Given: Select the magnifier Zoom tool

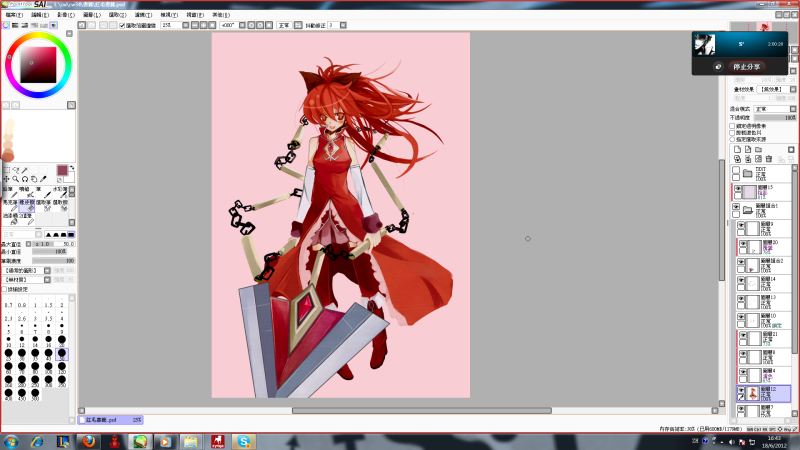Looking at the screenshot, I should point(17,179).
